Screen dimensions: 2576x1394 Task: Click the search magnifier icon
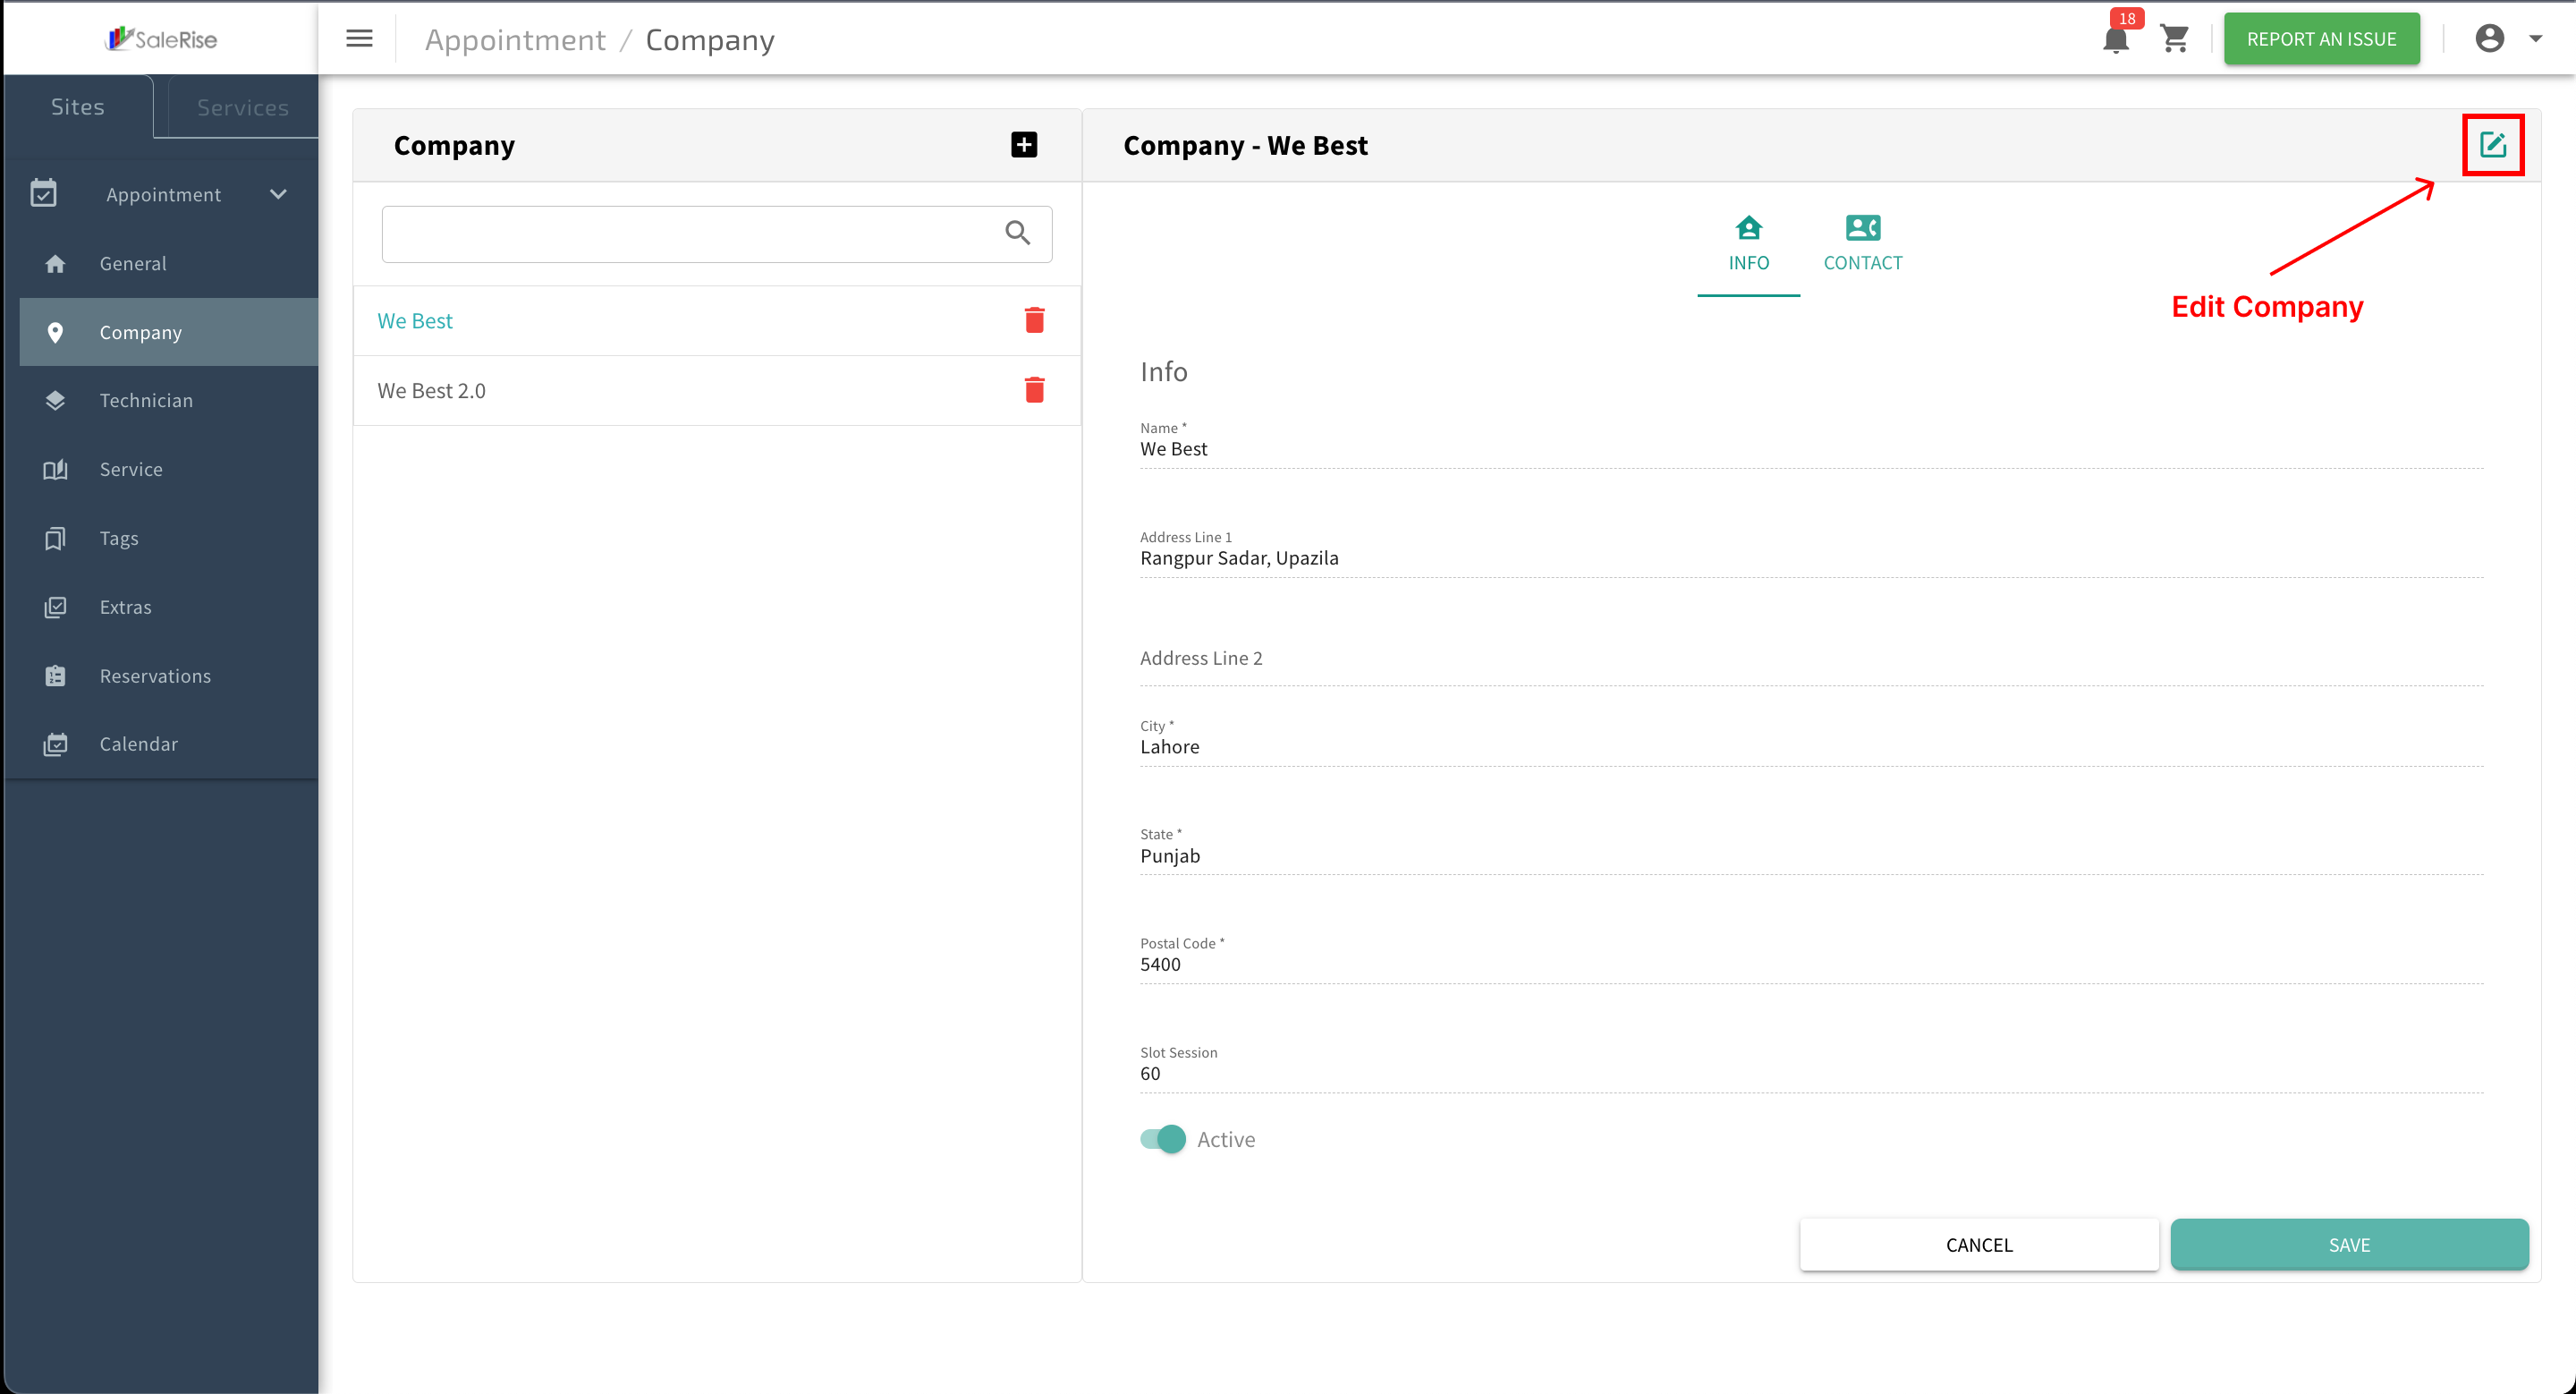click(1017, 233)
